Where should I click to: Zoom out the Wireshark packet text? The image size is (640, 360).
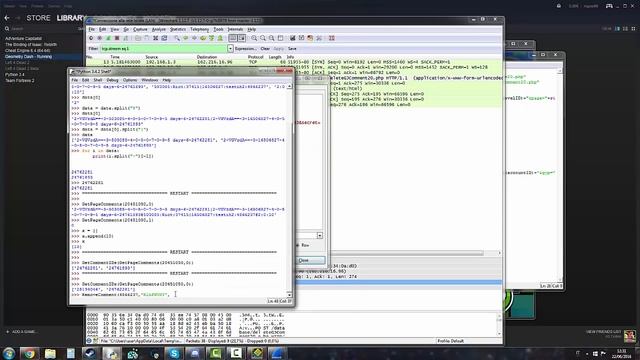click(262, 38)
